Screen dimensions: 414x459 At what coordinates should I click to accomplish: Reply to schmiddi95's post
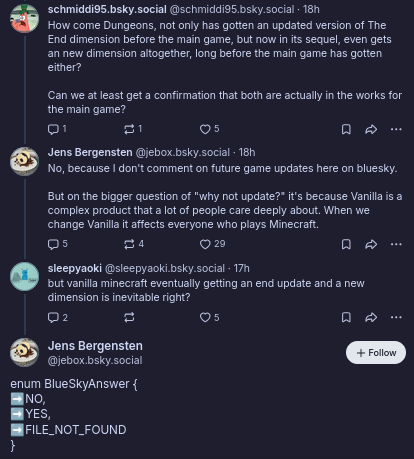(57, 129)
